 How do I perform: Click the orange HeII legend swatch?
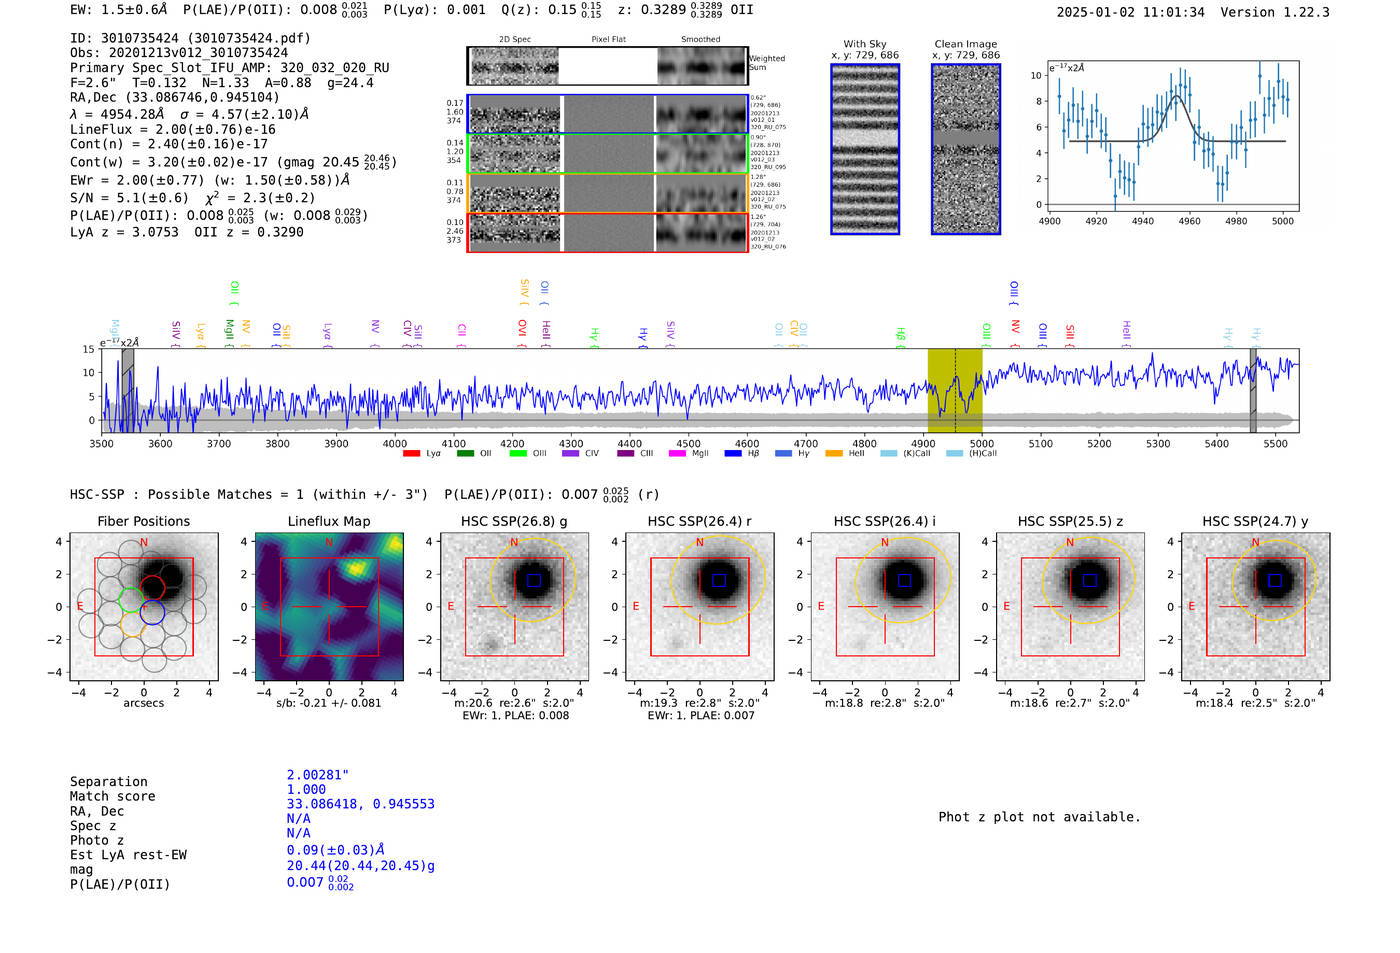(834, 454)
